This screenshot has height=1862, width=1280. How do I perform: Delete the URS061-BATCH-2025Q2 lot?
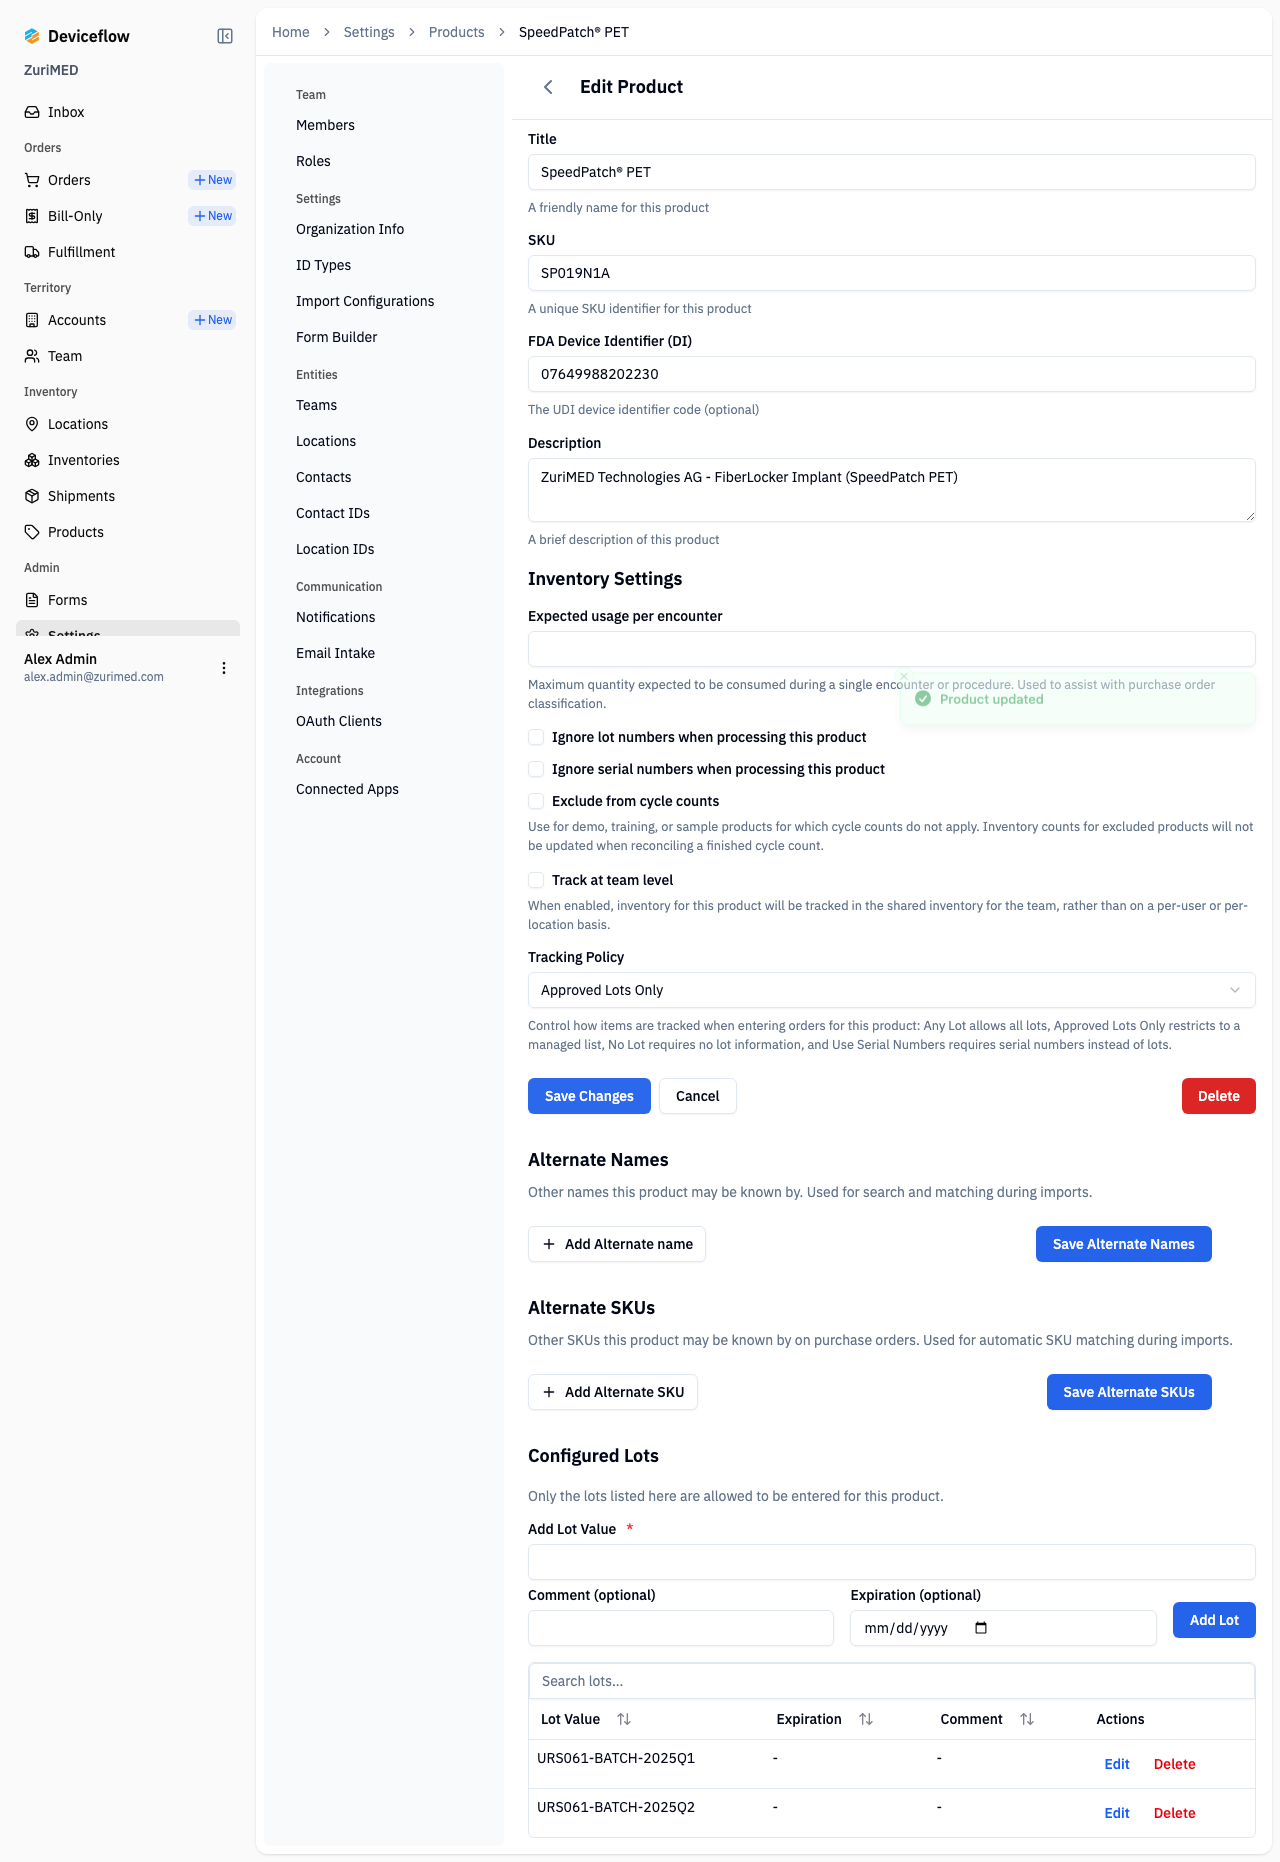coord(1174,1813)
